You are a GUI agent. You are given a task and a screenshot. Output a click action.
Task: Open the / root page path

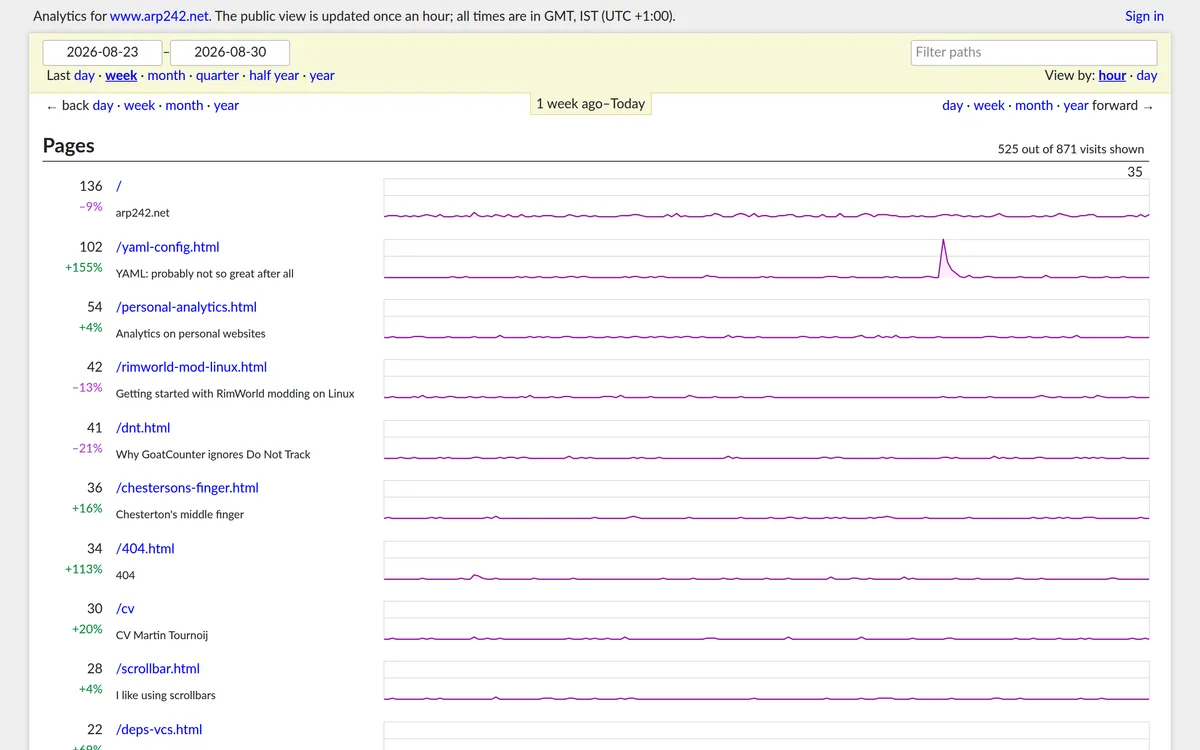119,186
